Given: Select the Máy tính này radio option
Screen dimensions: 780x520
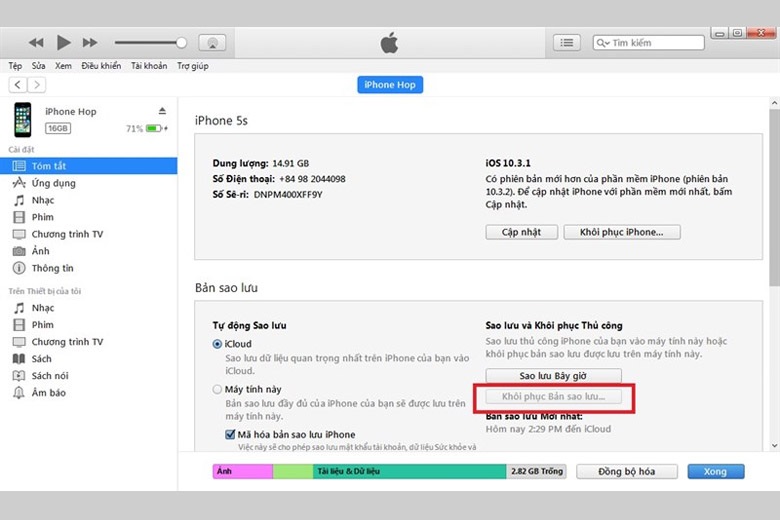Looking at the screenshot, I should (x=217, y=389).
